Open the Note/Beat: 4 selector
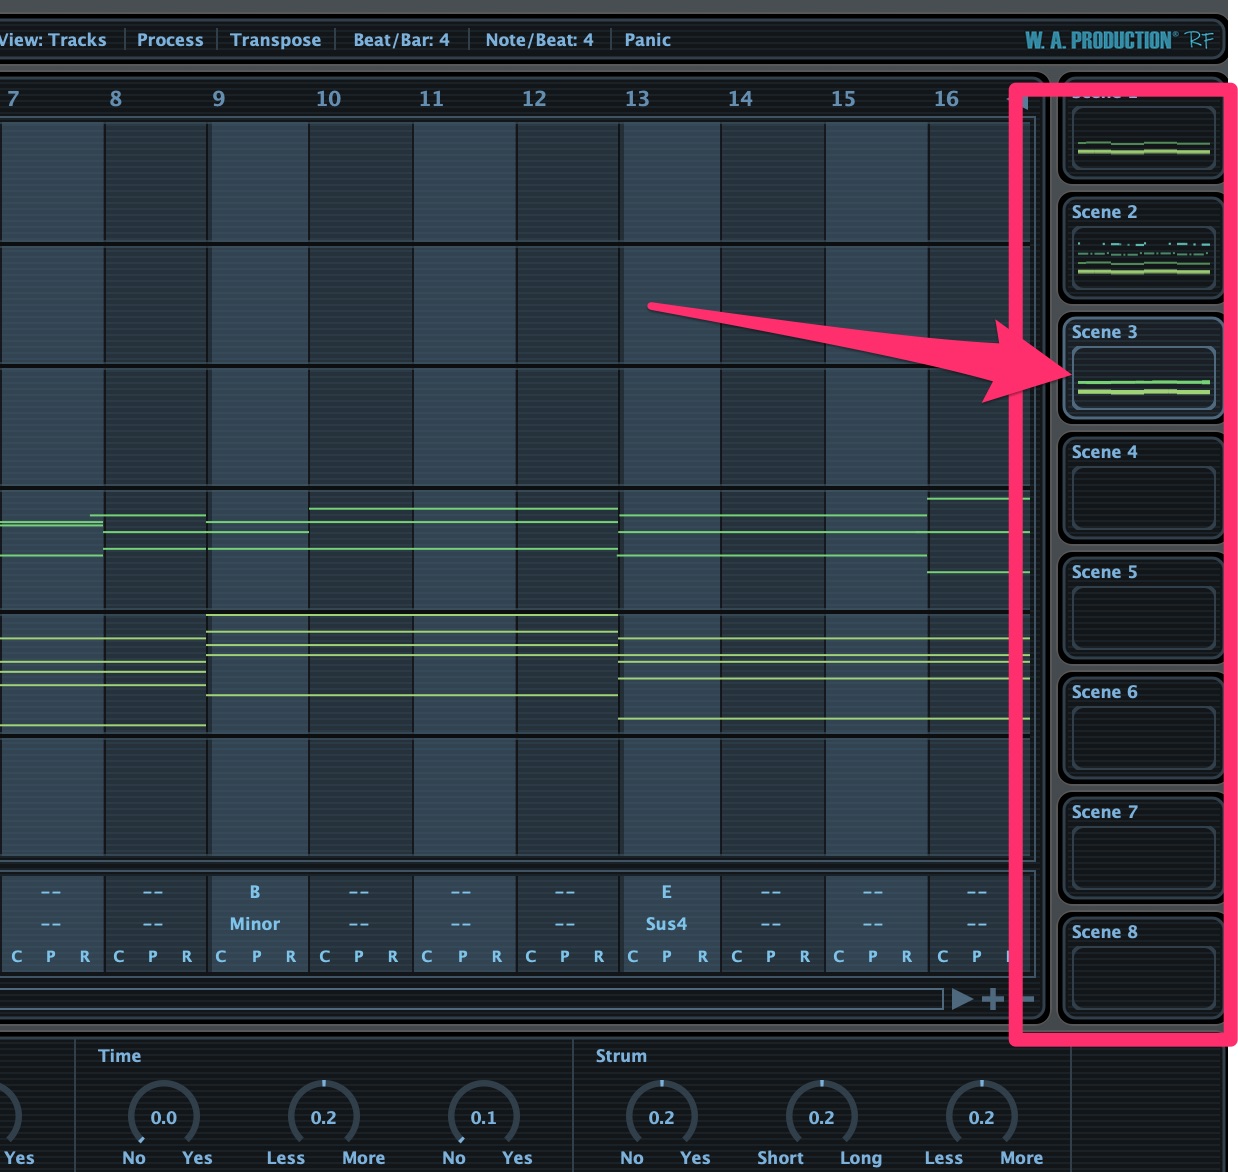The image size is (1238, 1172). 539,40
